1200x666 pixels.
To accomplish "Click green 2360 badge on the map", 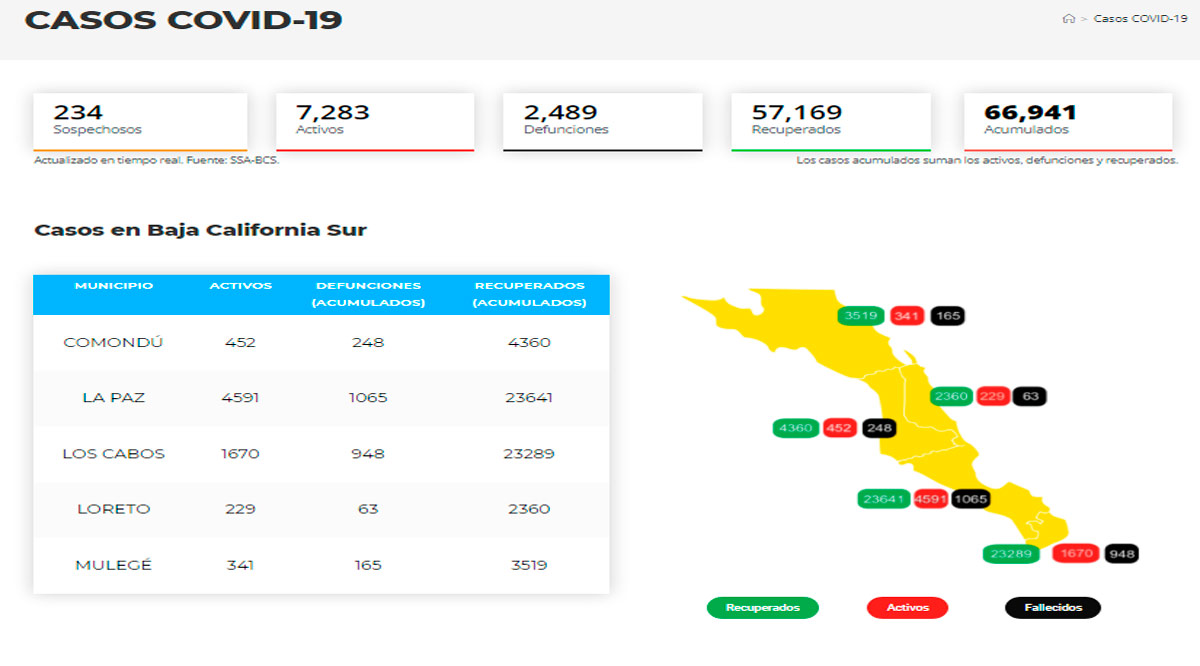I will coord(951,396).
